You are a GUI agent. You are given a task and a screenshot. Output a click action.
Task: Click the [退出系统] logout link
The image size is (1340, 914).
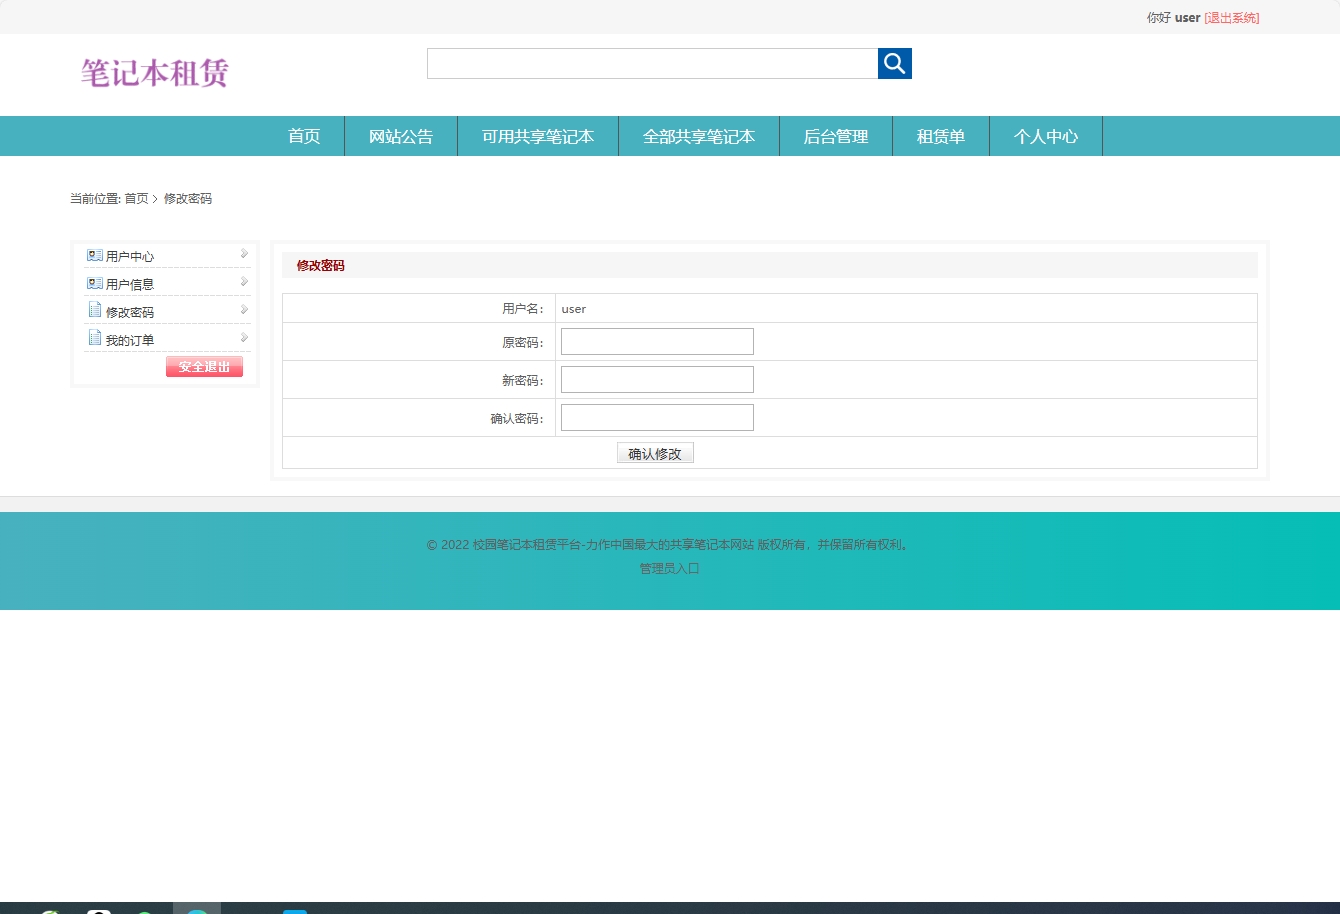1231,17
